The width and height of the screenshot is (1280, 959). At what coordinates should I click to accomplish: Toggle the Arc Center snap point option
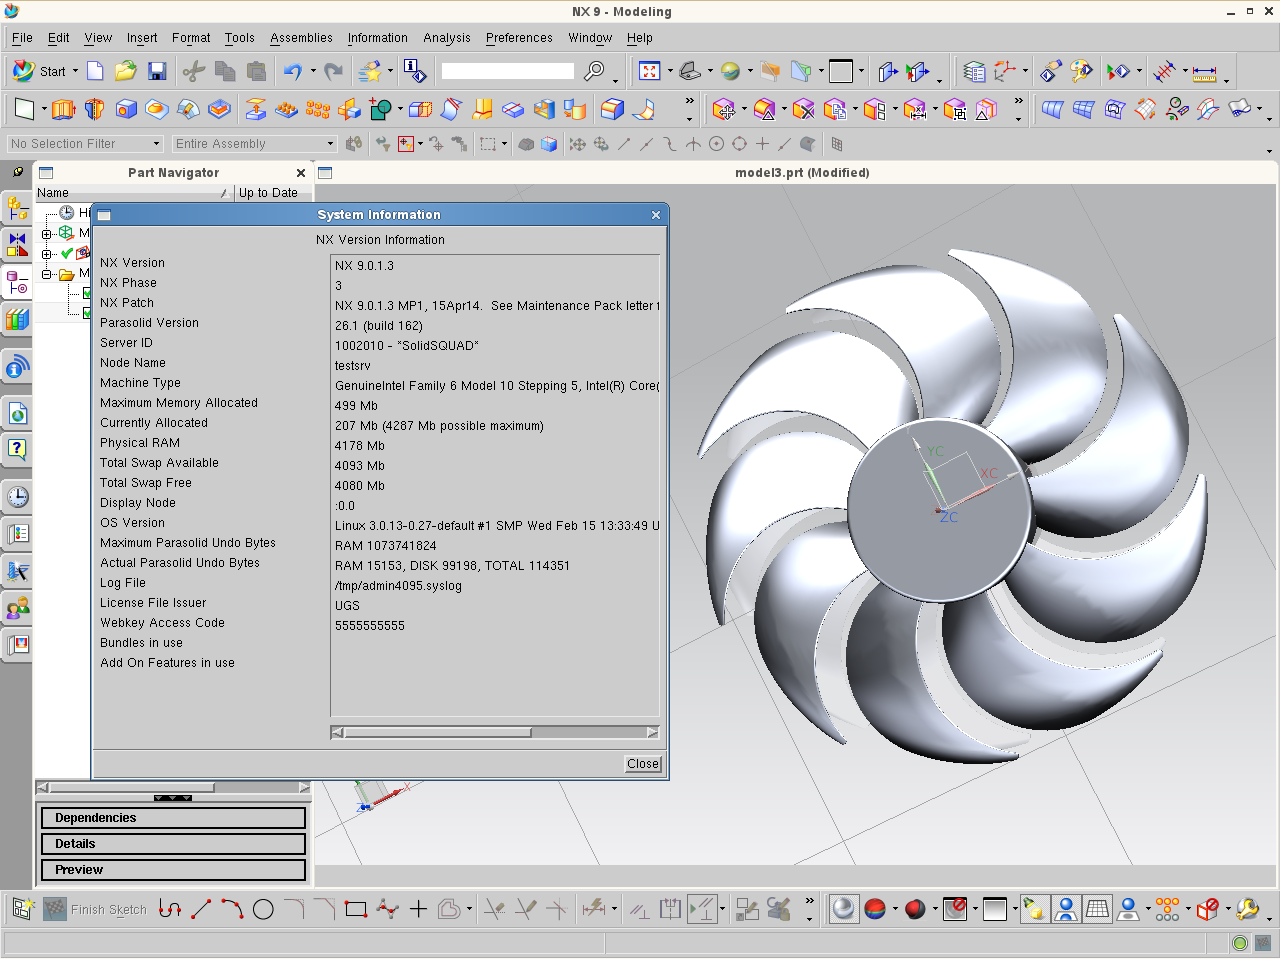[x=716, y=144]
